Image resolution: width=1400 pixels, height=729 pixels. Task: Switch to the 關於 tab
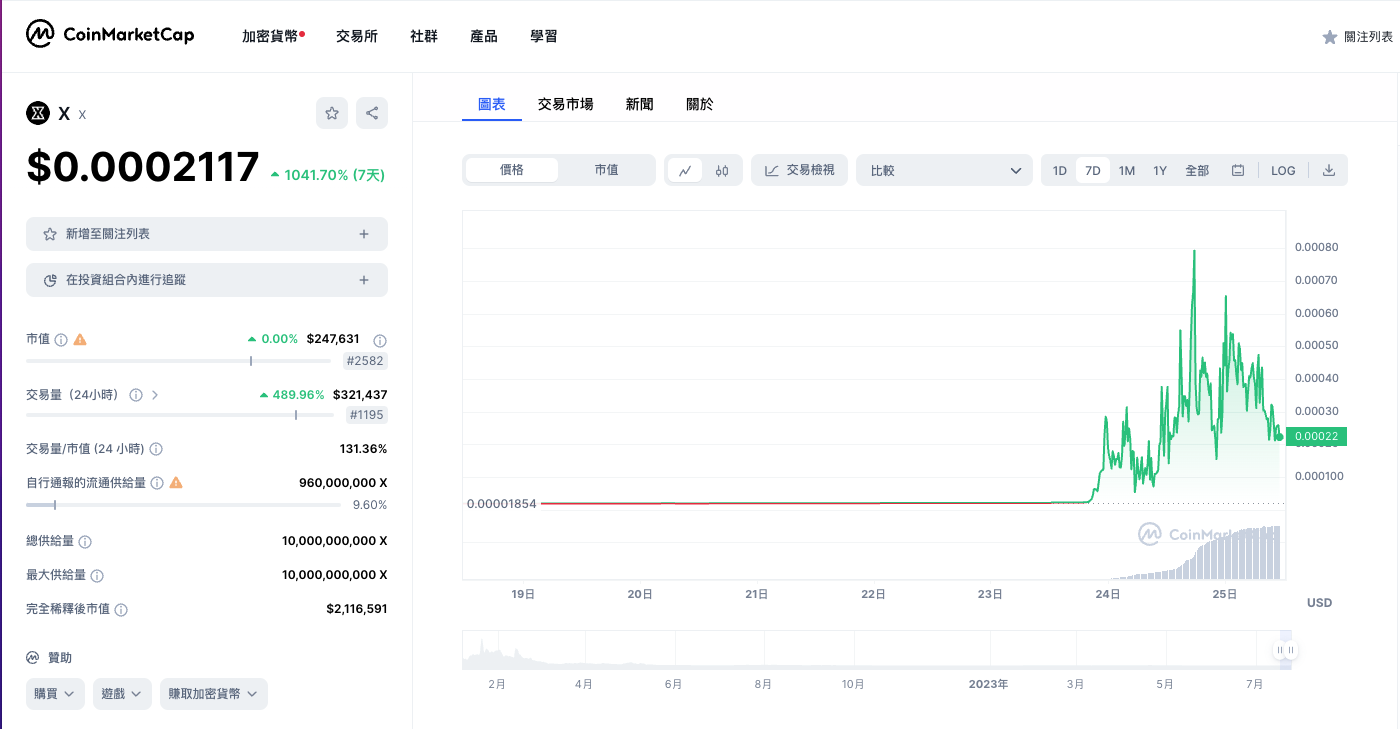click(700, 104)
